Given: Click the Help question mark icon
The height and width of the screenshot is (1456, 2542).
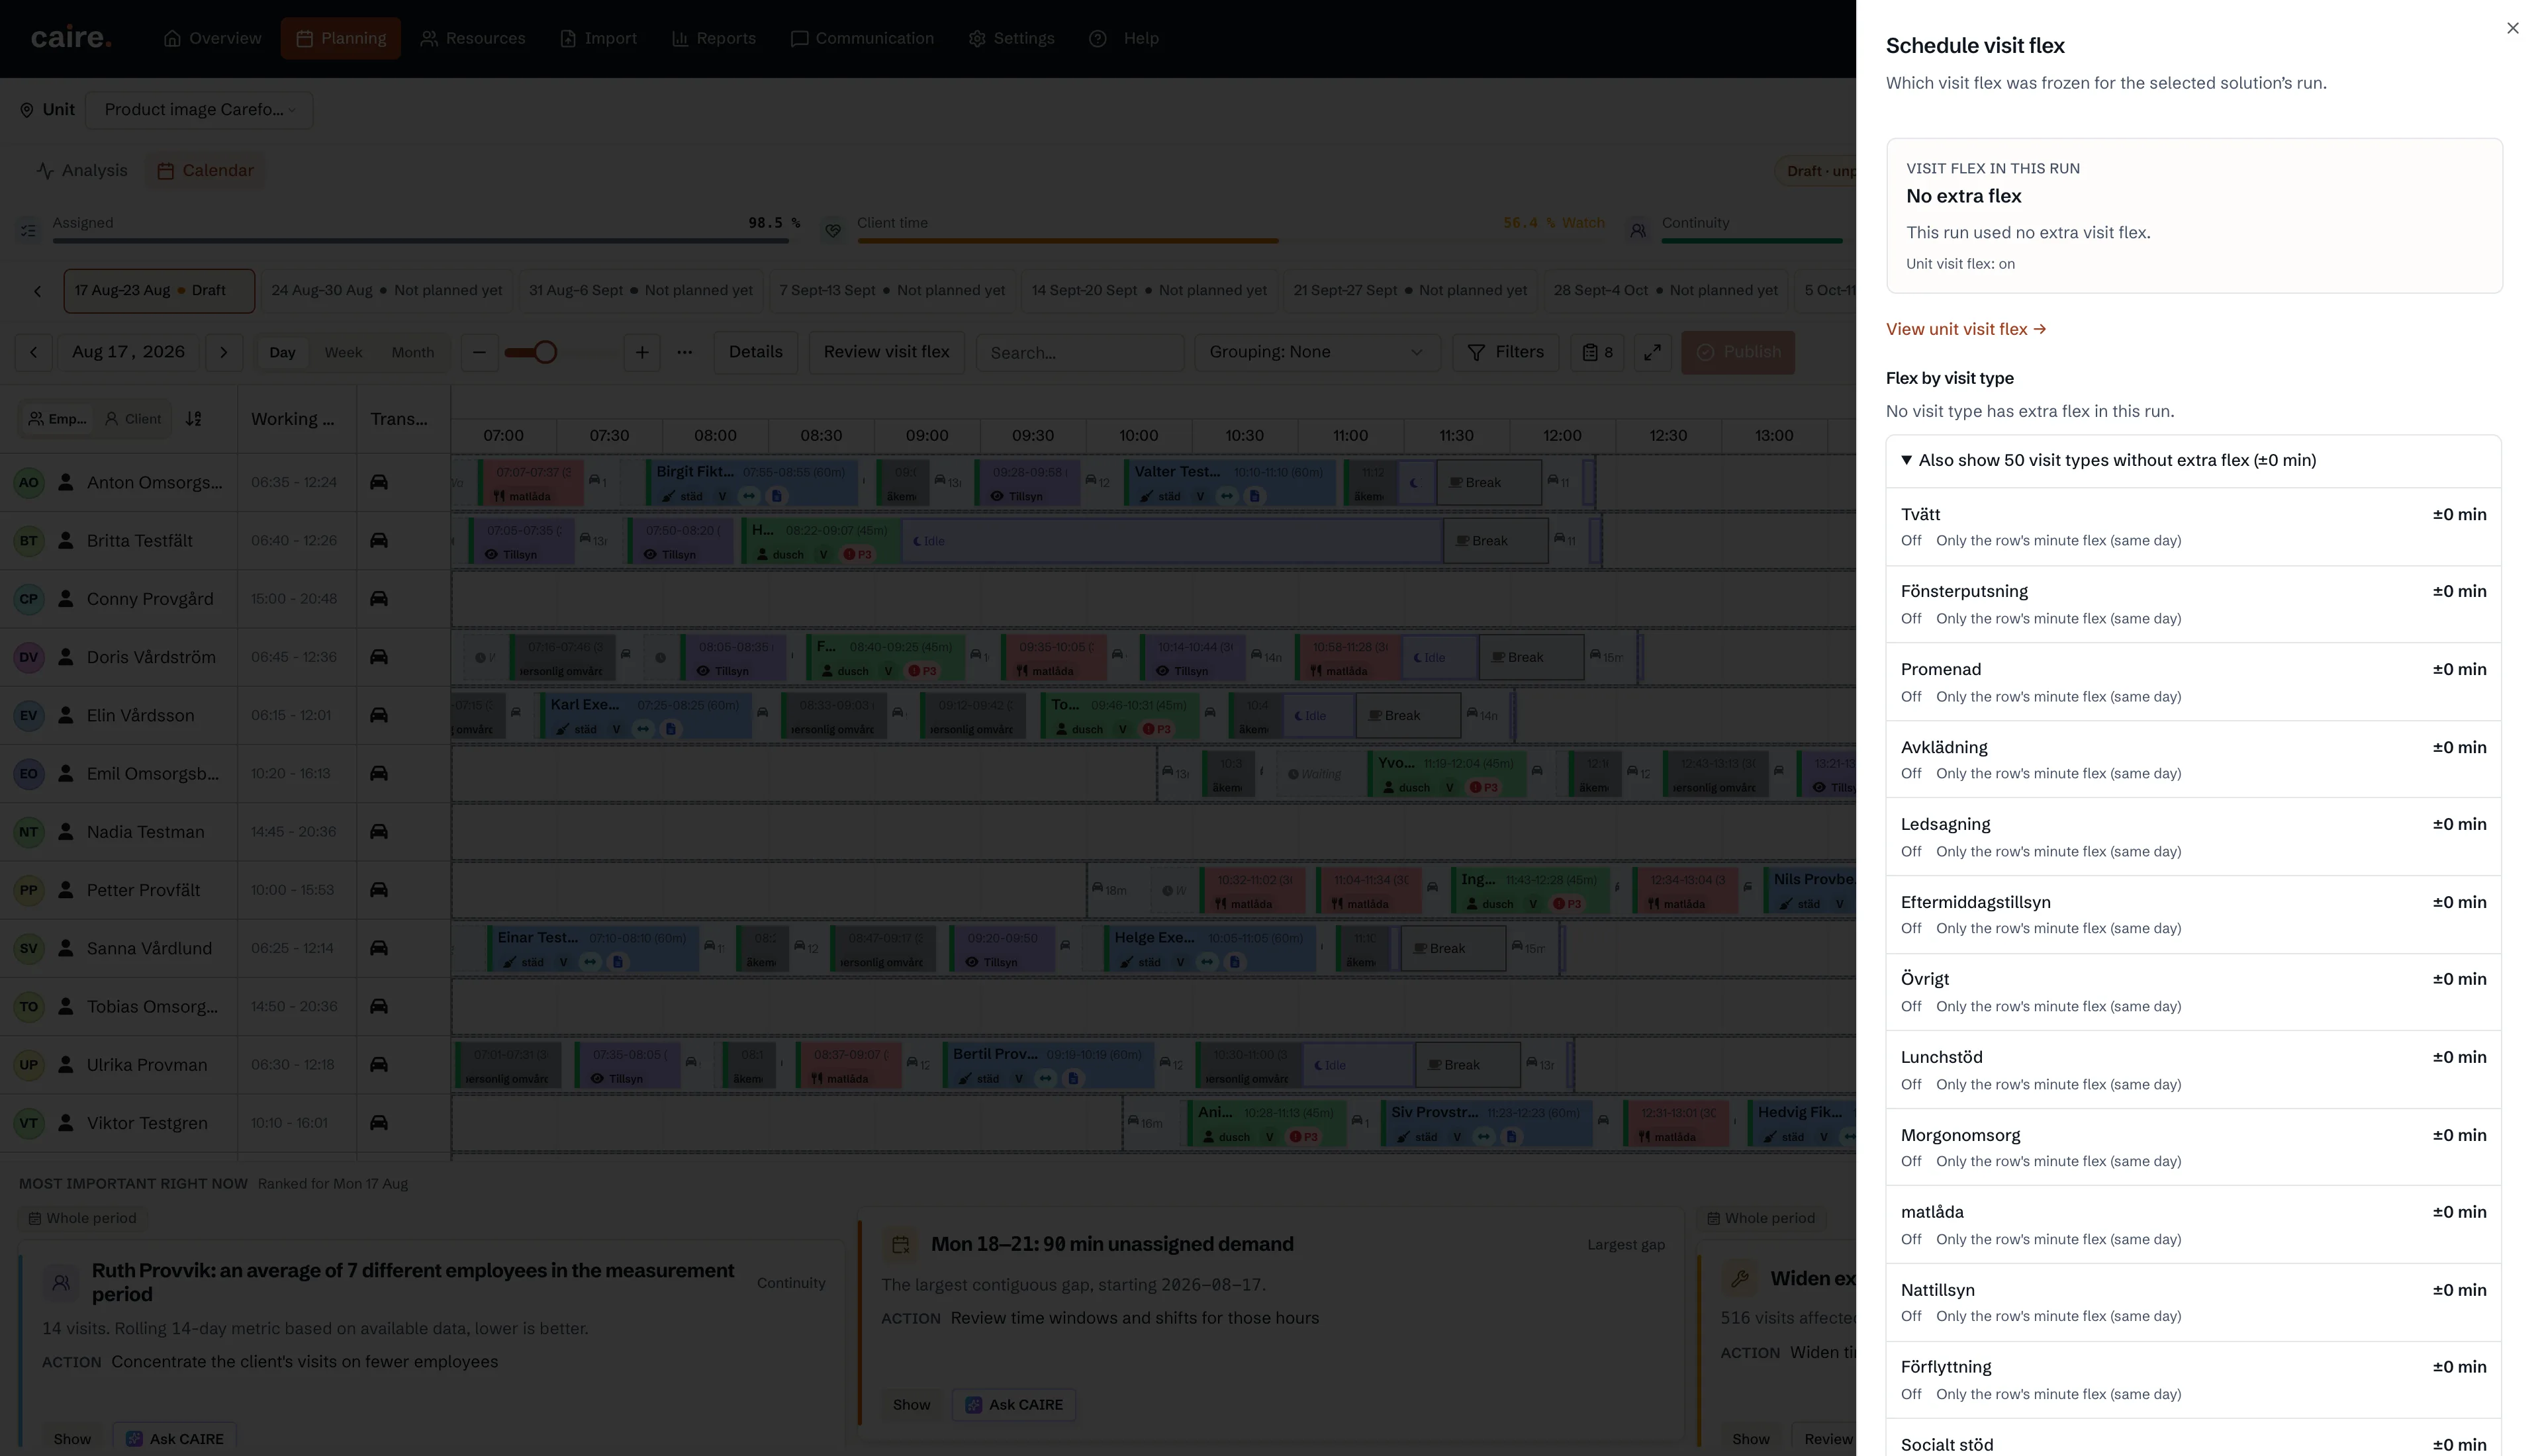Looking at the screenshot, I should click(x=1097, y=38).
